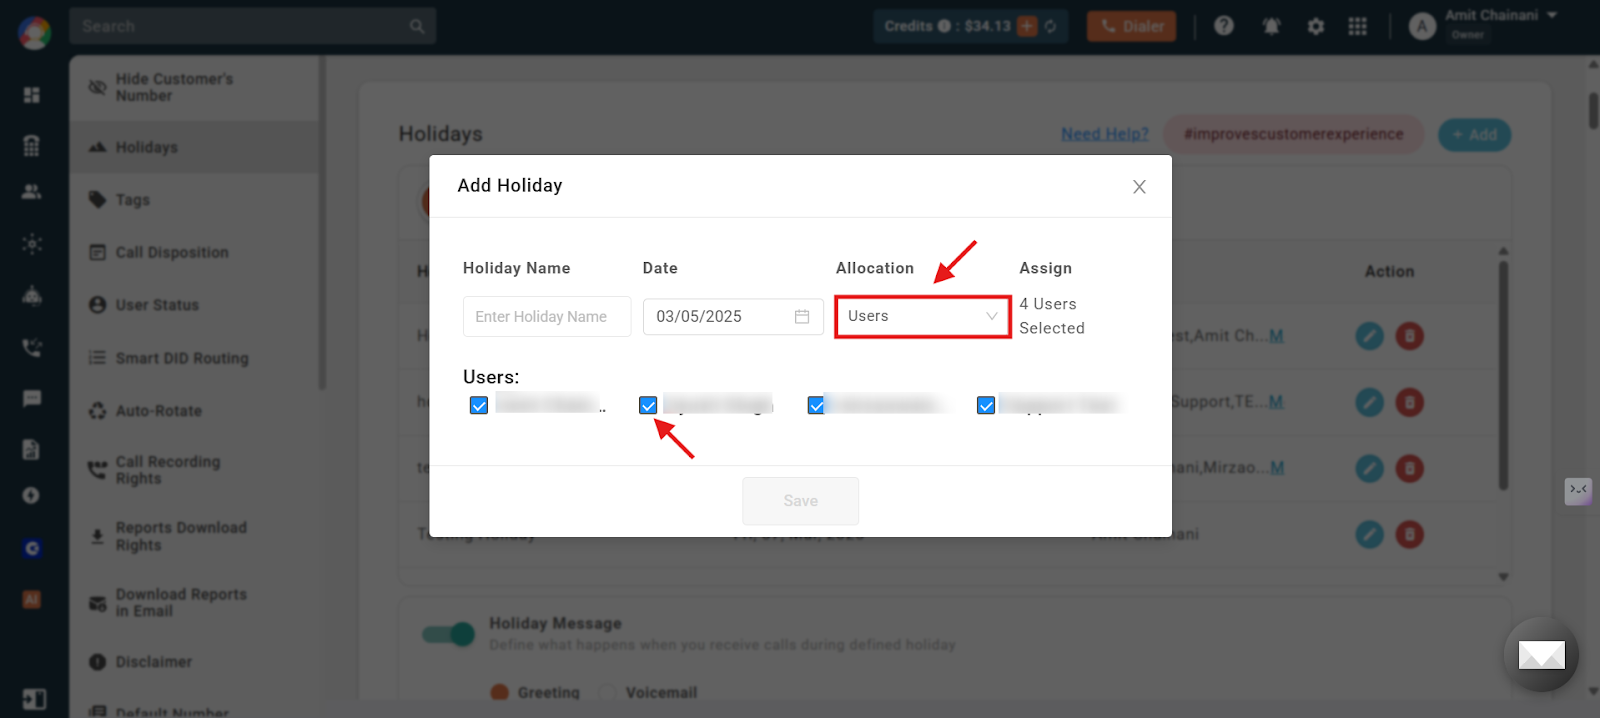The image size is (1600, 718).
Task: Uncheck the third user checkbox under Users
Action: point(816,405)
